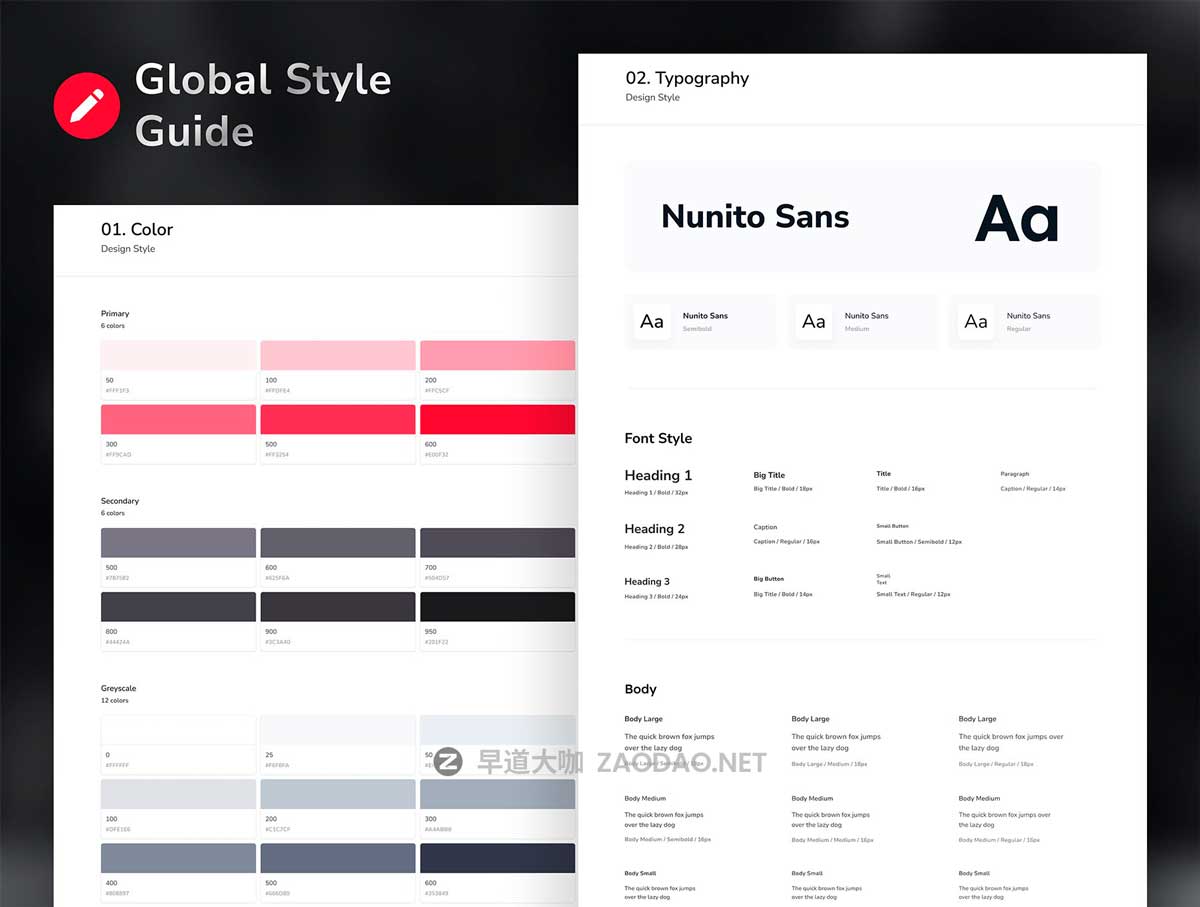Click the Font Style section heading

pos(658,438)
